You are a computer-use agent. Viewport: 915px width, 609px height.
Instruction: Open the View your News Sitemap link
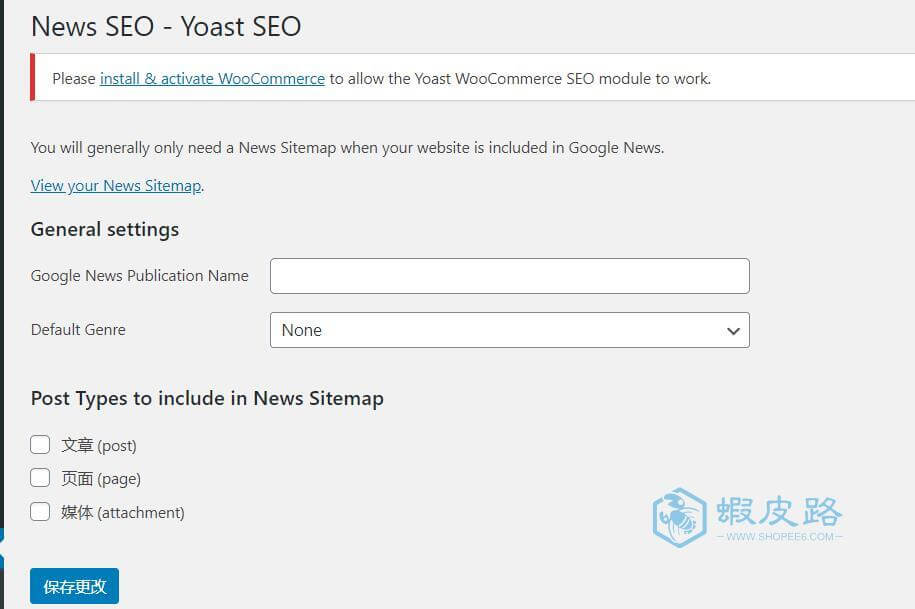[x=116, y=186]
